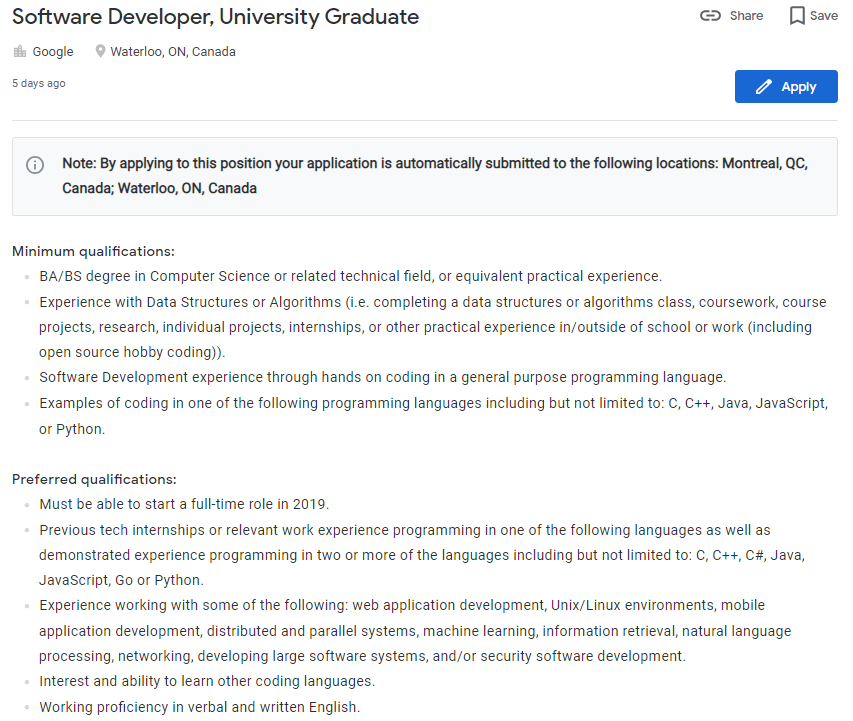Click the Software Developer, University Graduate title
This screenshot has width=853, height=721.
215,17
